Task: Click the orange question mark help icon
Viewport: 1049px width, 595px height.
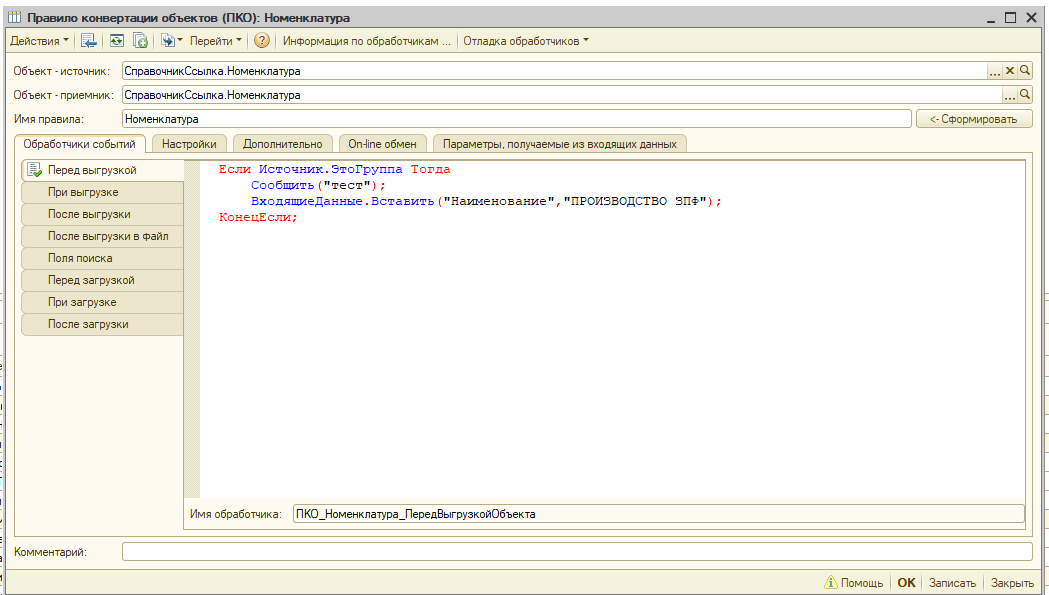Action: (262, 41)
